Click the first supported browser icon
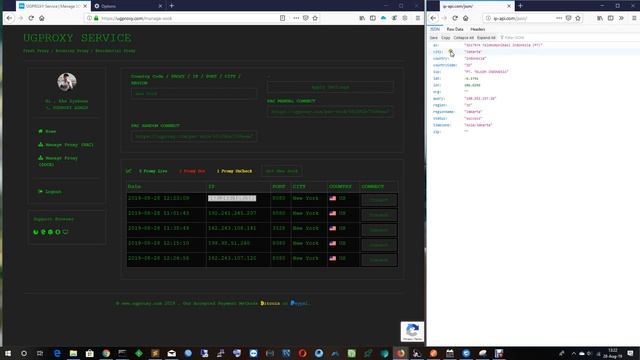 click(x=36, y=232)
